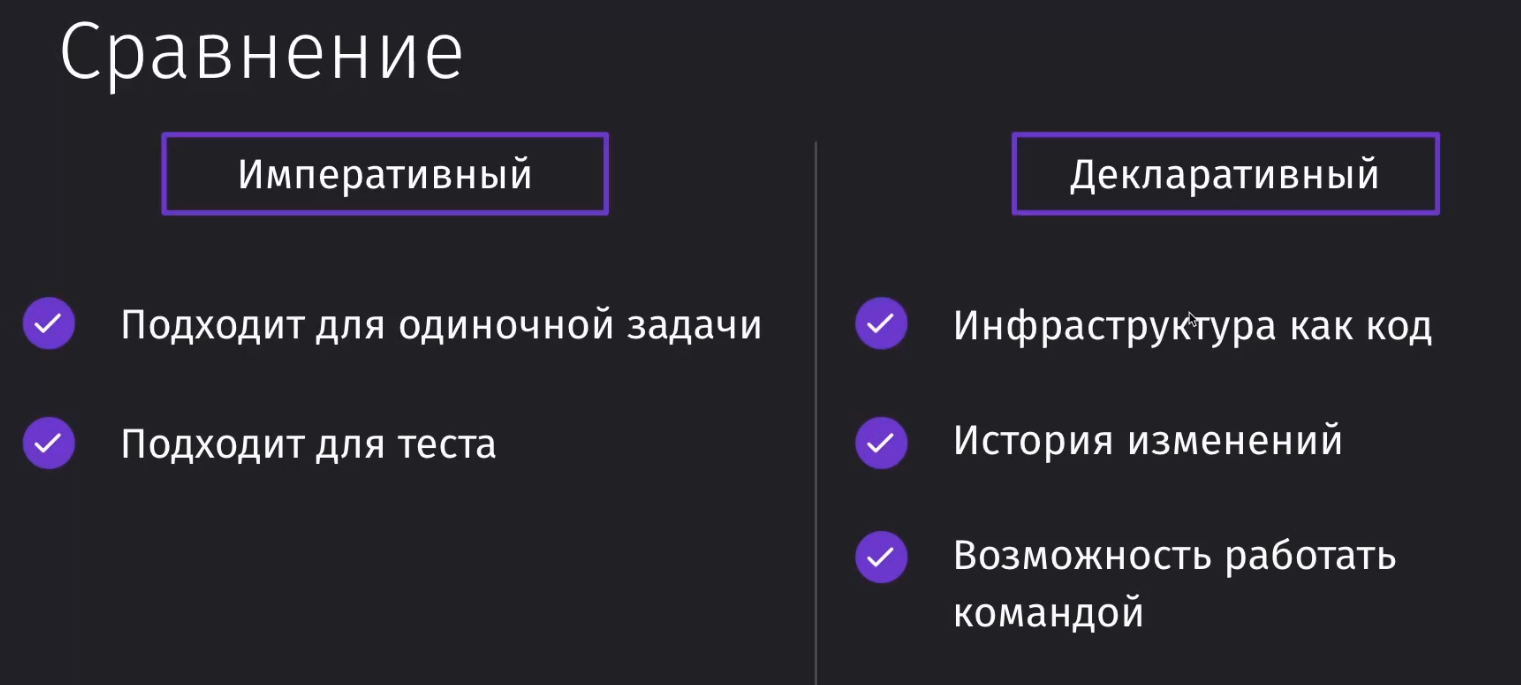Click the checkmark icon beside "Подходит для одиночной задачи"
This screenshot has height=685, width=1521.
[x=49, y=324]
